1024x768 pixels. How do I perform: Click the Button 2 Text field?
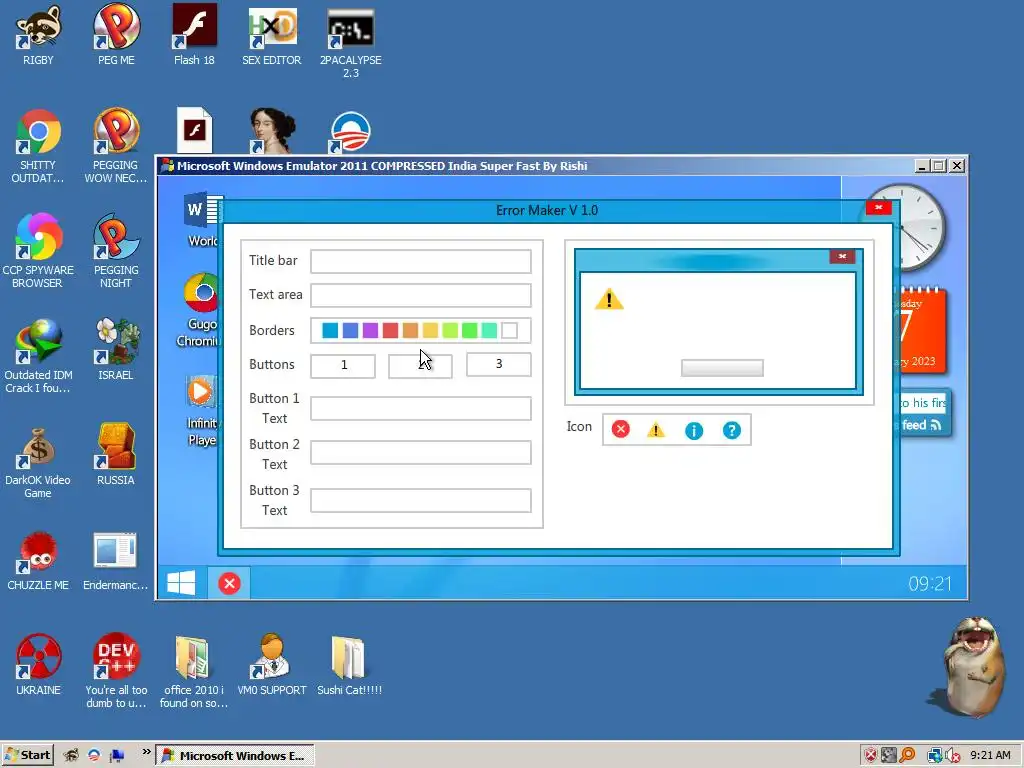coord(421,453)
